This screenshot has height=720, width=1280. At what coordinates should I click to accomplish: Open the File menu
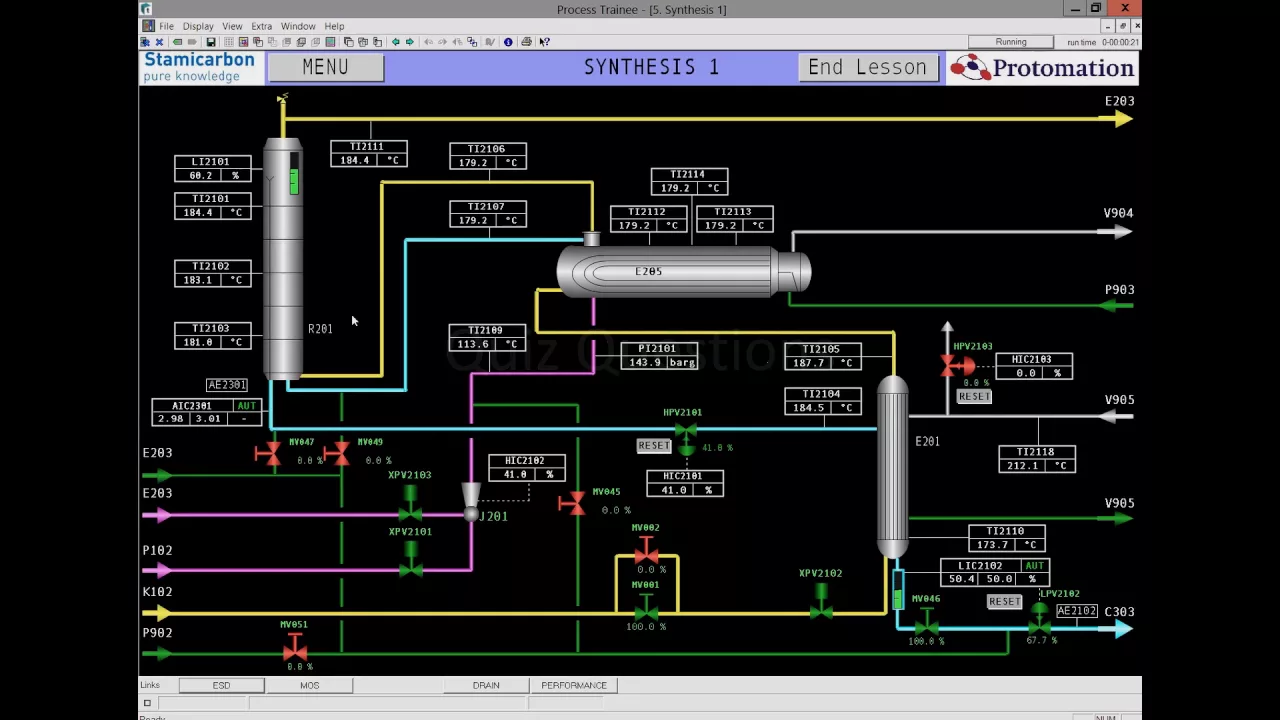(166, 26)
